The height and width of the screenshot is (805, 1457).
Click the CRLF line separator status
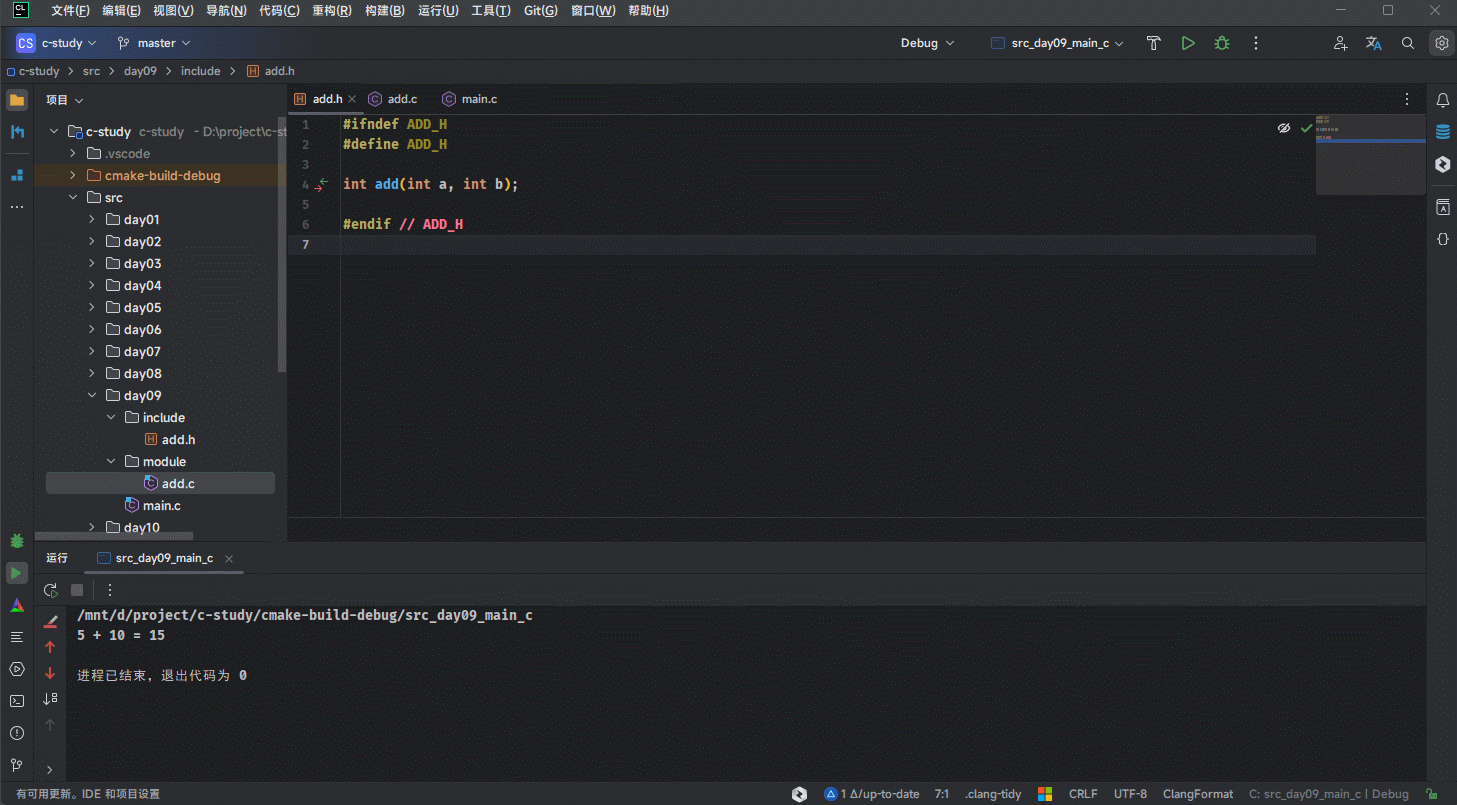click(1082, 794)
